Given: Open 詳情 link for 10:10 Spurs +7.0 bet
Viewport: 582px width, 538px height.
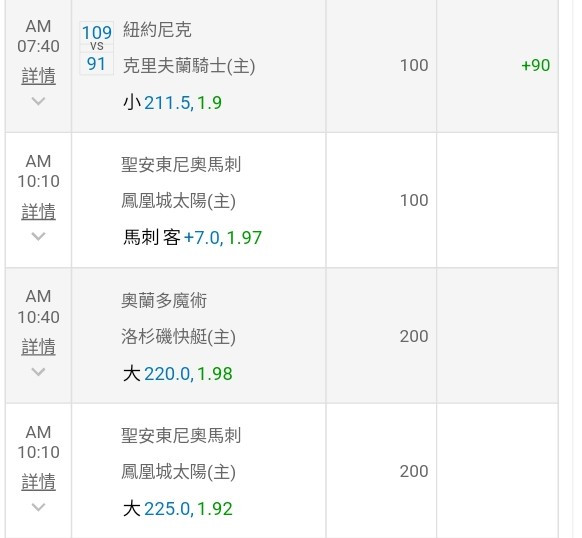Looking at the screenshot, I should click(39, 212).
